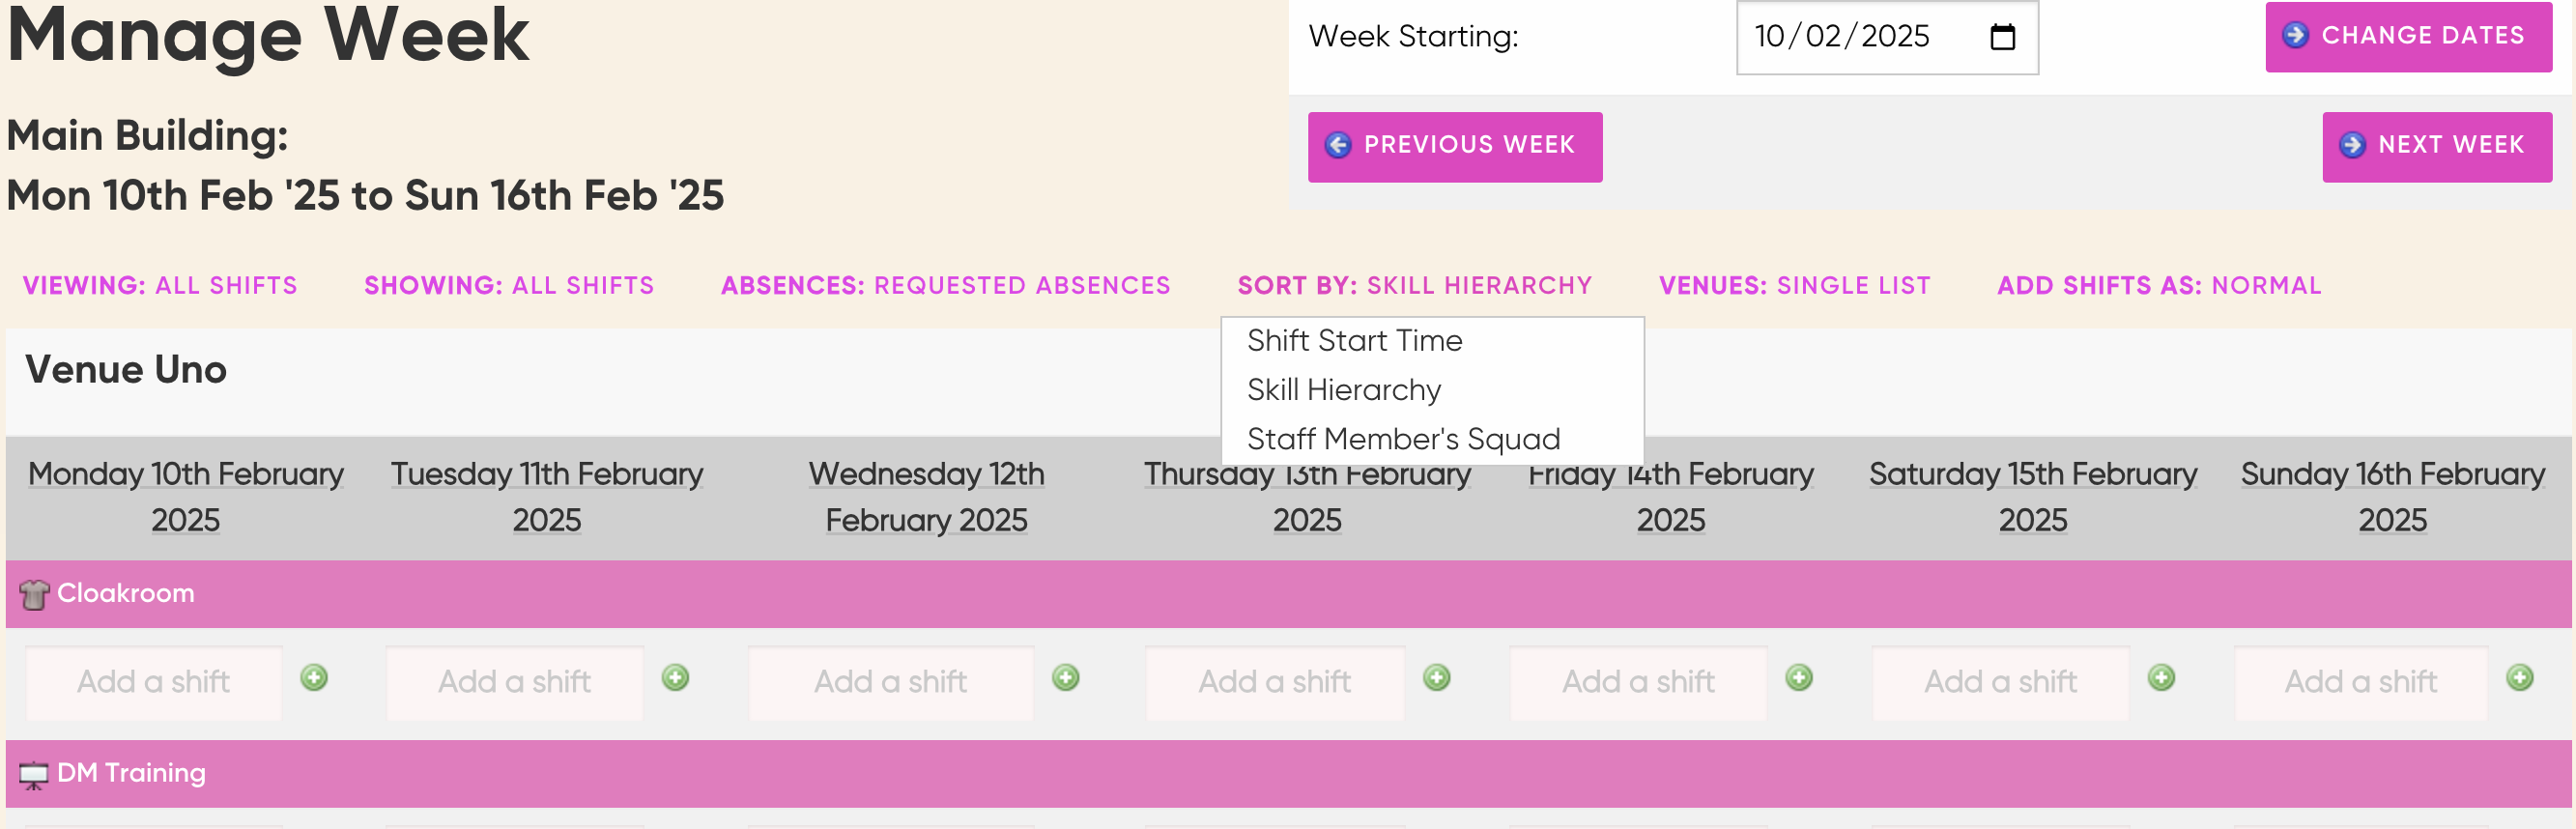Viewport: 2576px width, 829px height.
Task: Click the green plus icon under Thursday
Action: [x=1436, y=677]
